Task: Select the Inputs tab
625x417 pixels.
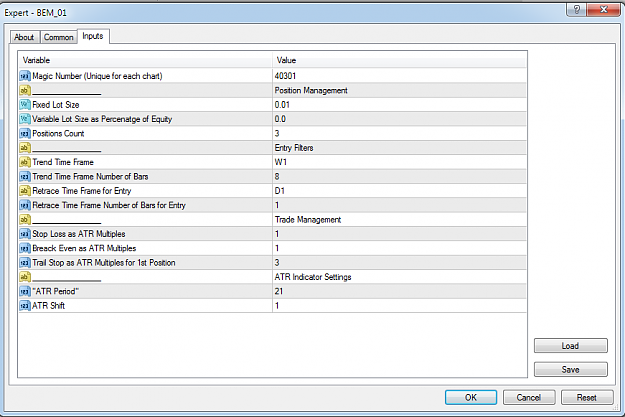Action: pyautogui.click(x=93, y=36)
